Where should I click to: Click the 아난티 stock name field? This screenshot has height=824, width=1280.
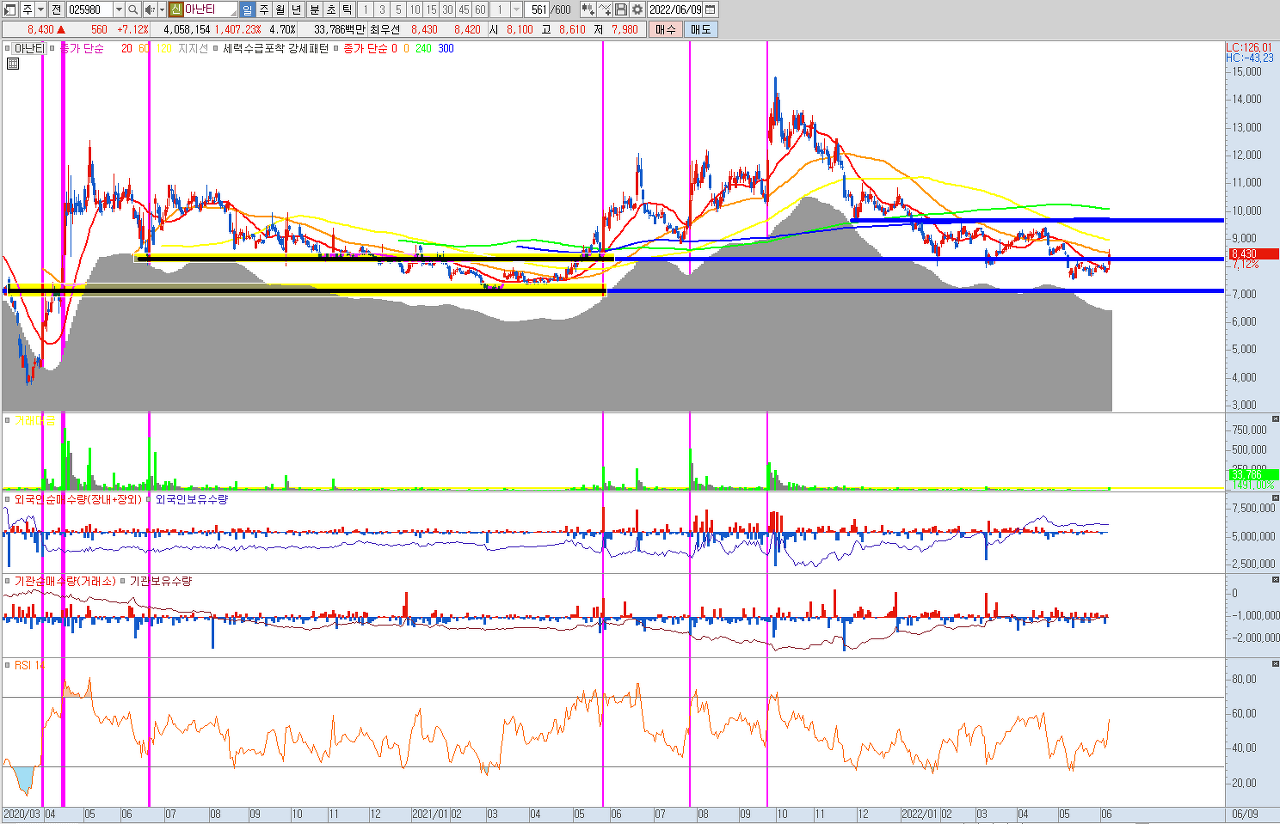(211, 9)
